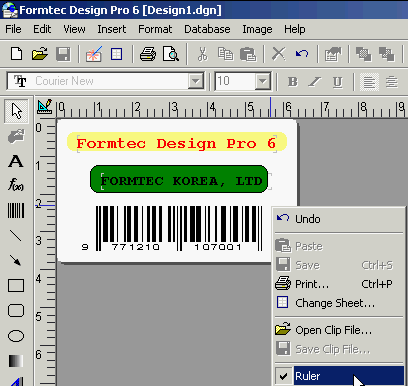Click Bring to Front icon
The image size is (408, 386).
click(x=363, y=54)
